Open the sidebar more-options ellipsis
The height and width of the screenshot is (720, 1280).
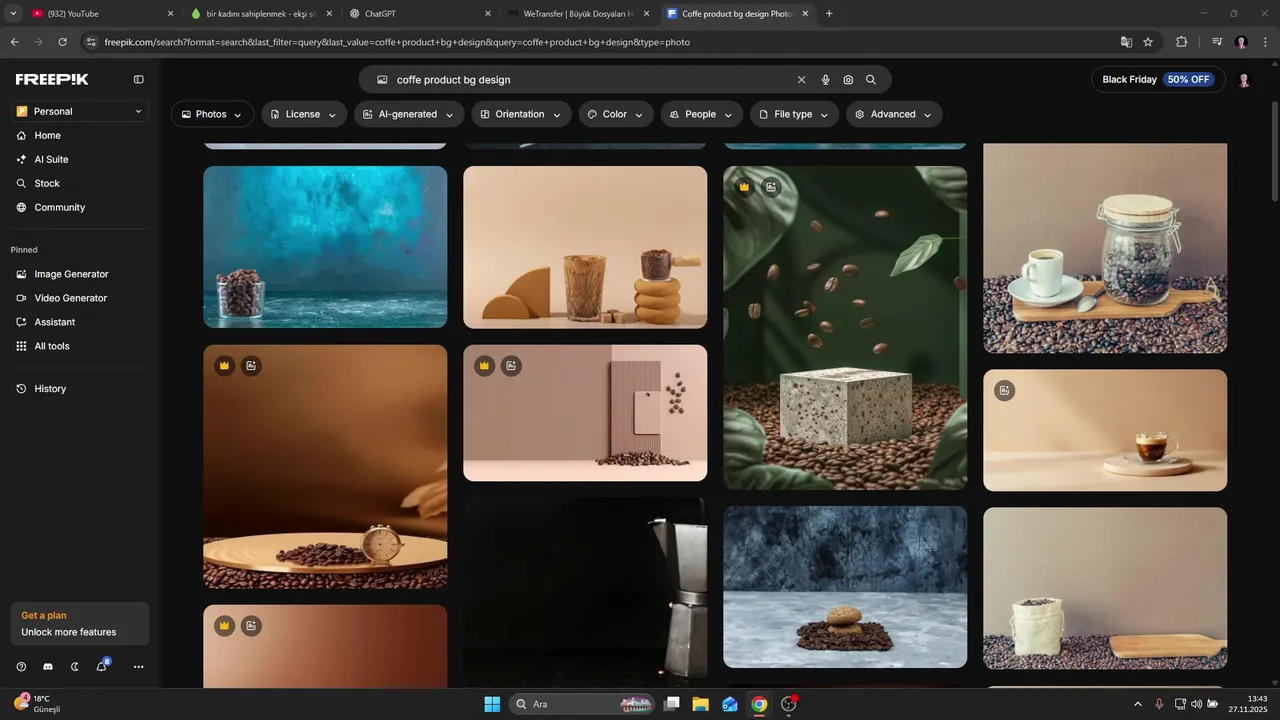pos(138,667)
